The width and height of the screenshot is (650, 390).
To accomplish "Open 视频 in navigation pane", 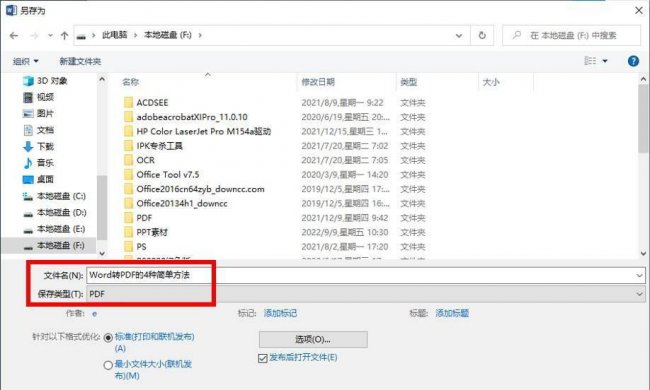I will click(39, 97).
